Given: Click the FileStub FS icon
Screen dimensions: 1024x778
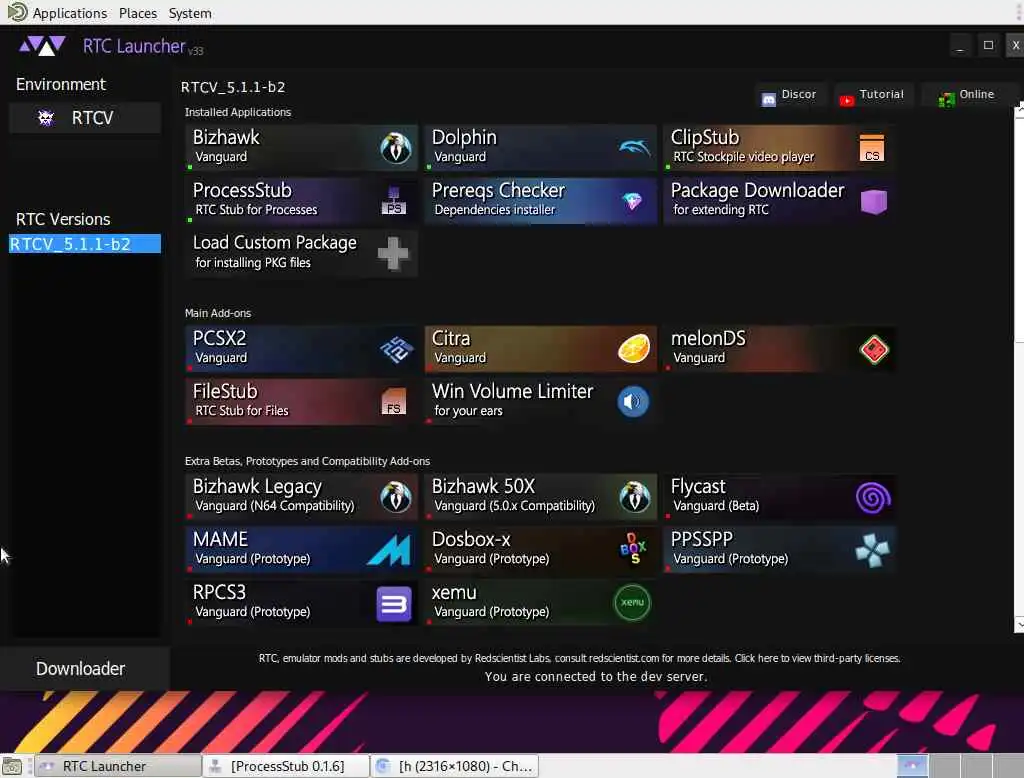Looking at the screenshot, I should pyautogui.click(x=393, y=402).
